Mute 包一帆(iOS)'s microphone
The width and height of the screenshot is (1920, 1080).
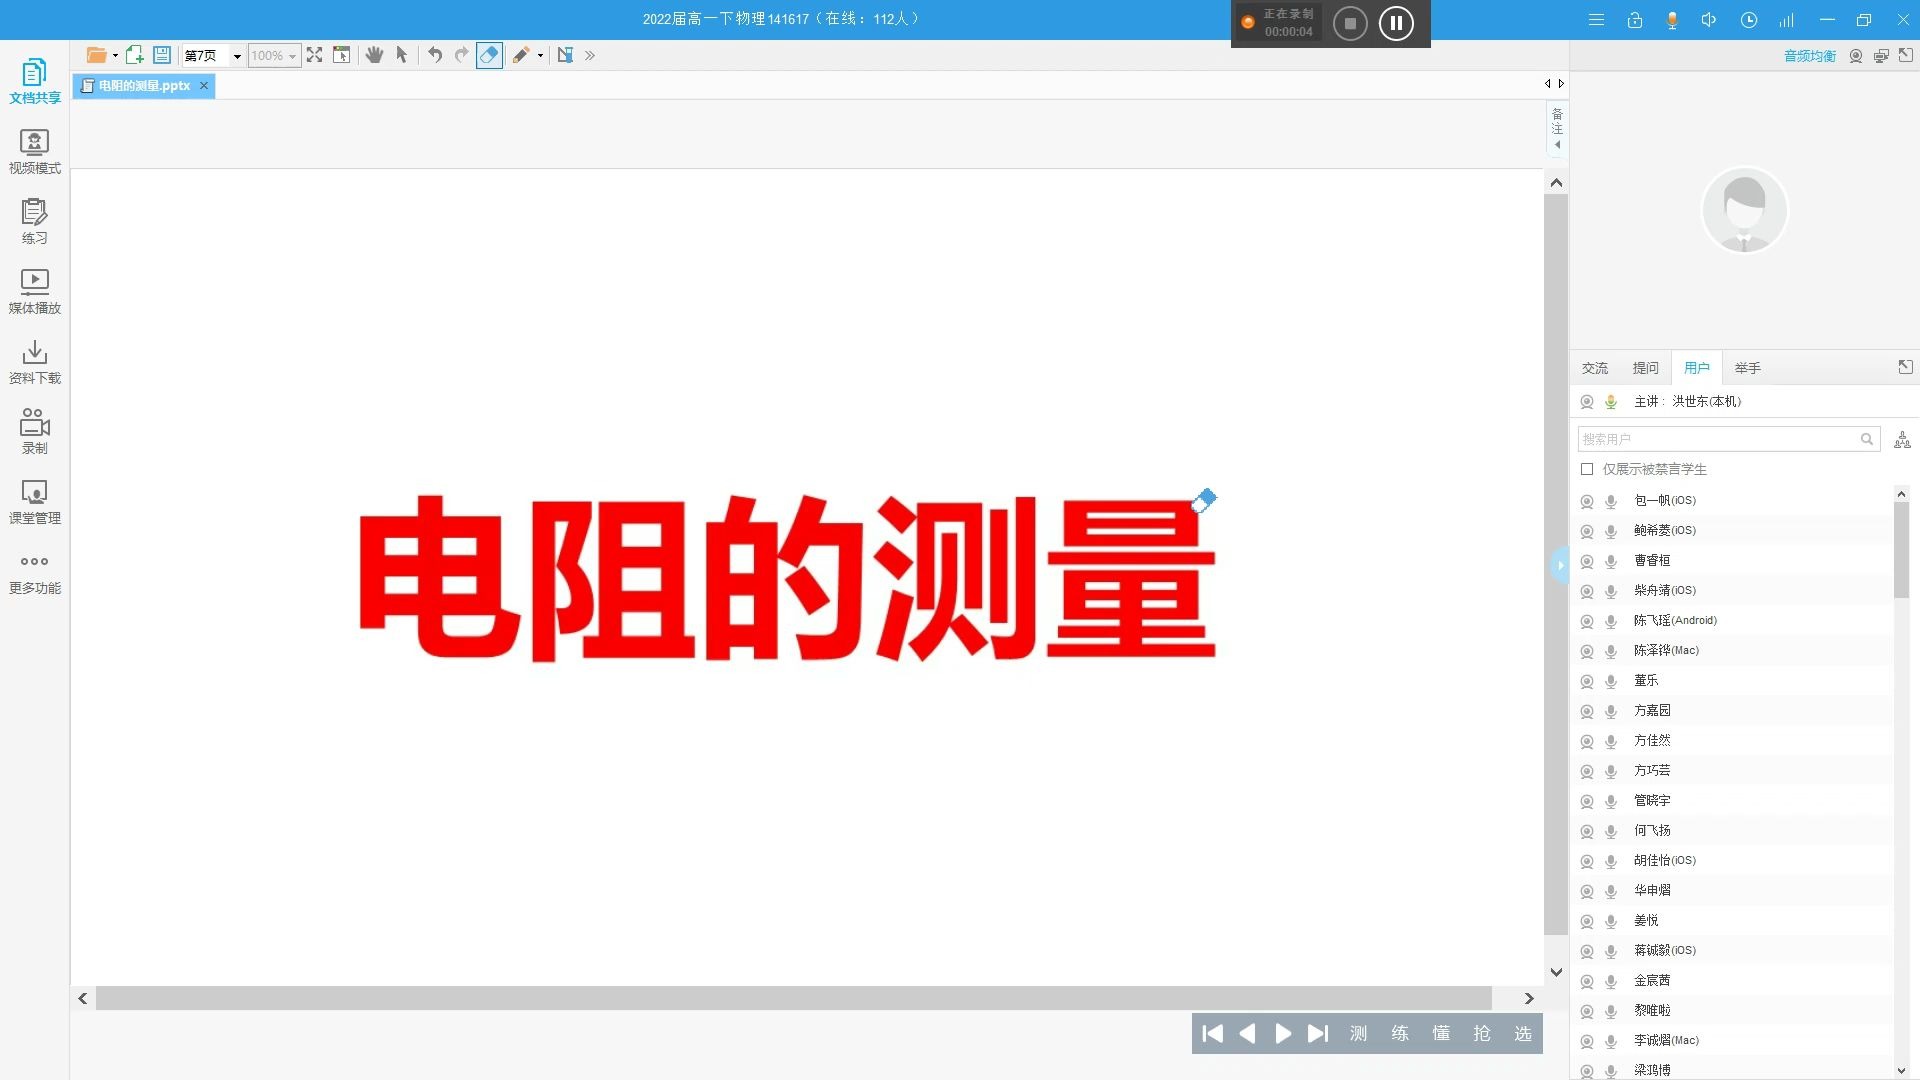click(x=1611, y=501)
